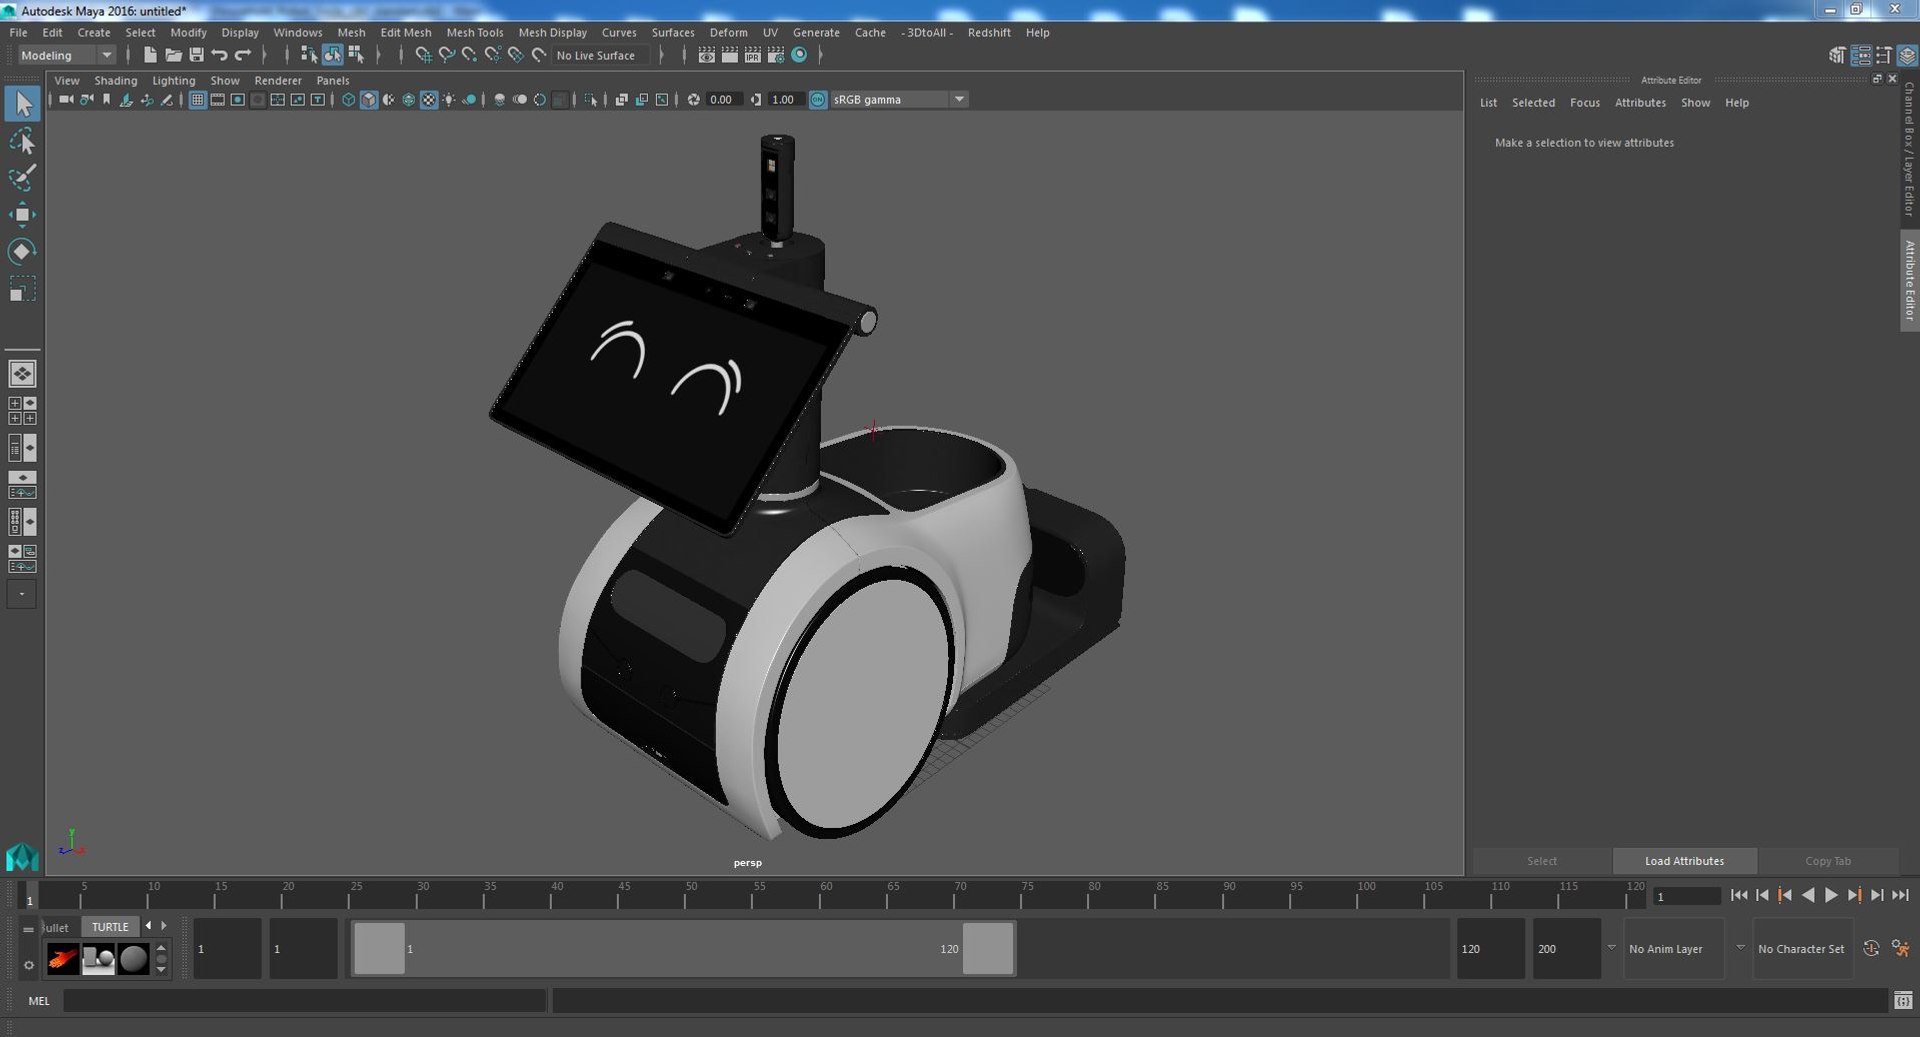Render the current frame clapper icon
The width and height of the screenshot is (1920, 1037).
[x=729, y=55]
